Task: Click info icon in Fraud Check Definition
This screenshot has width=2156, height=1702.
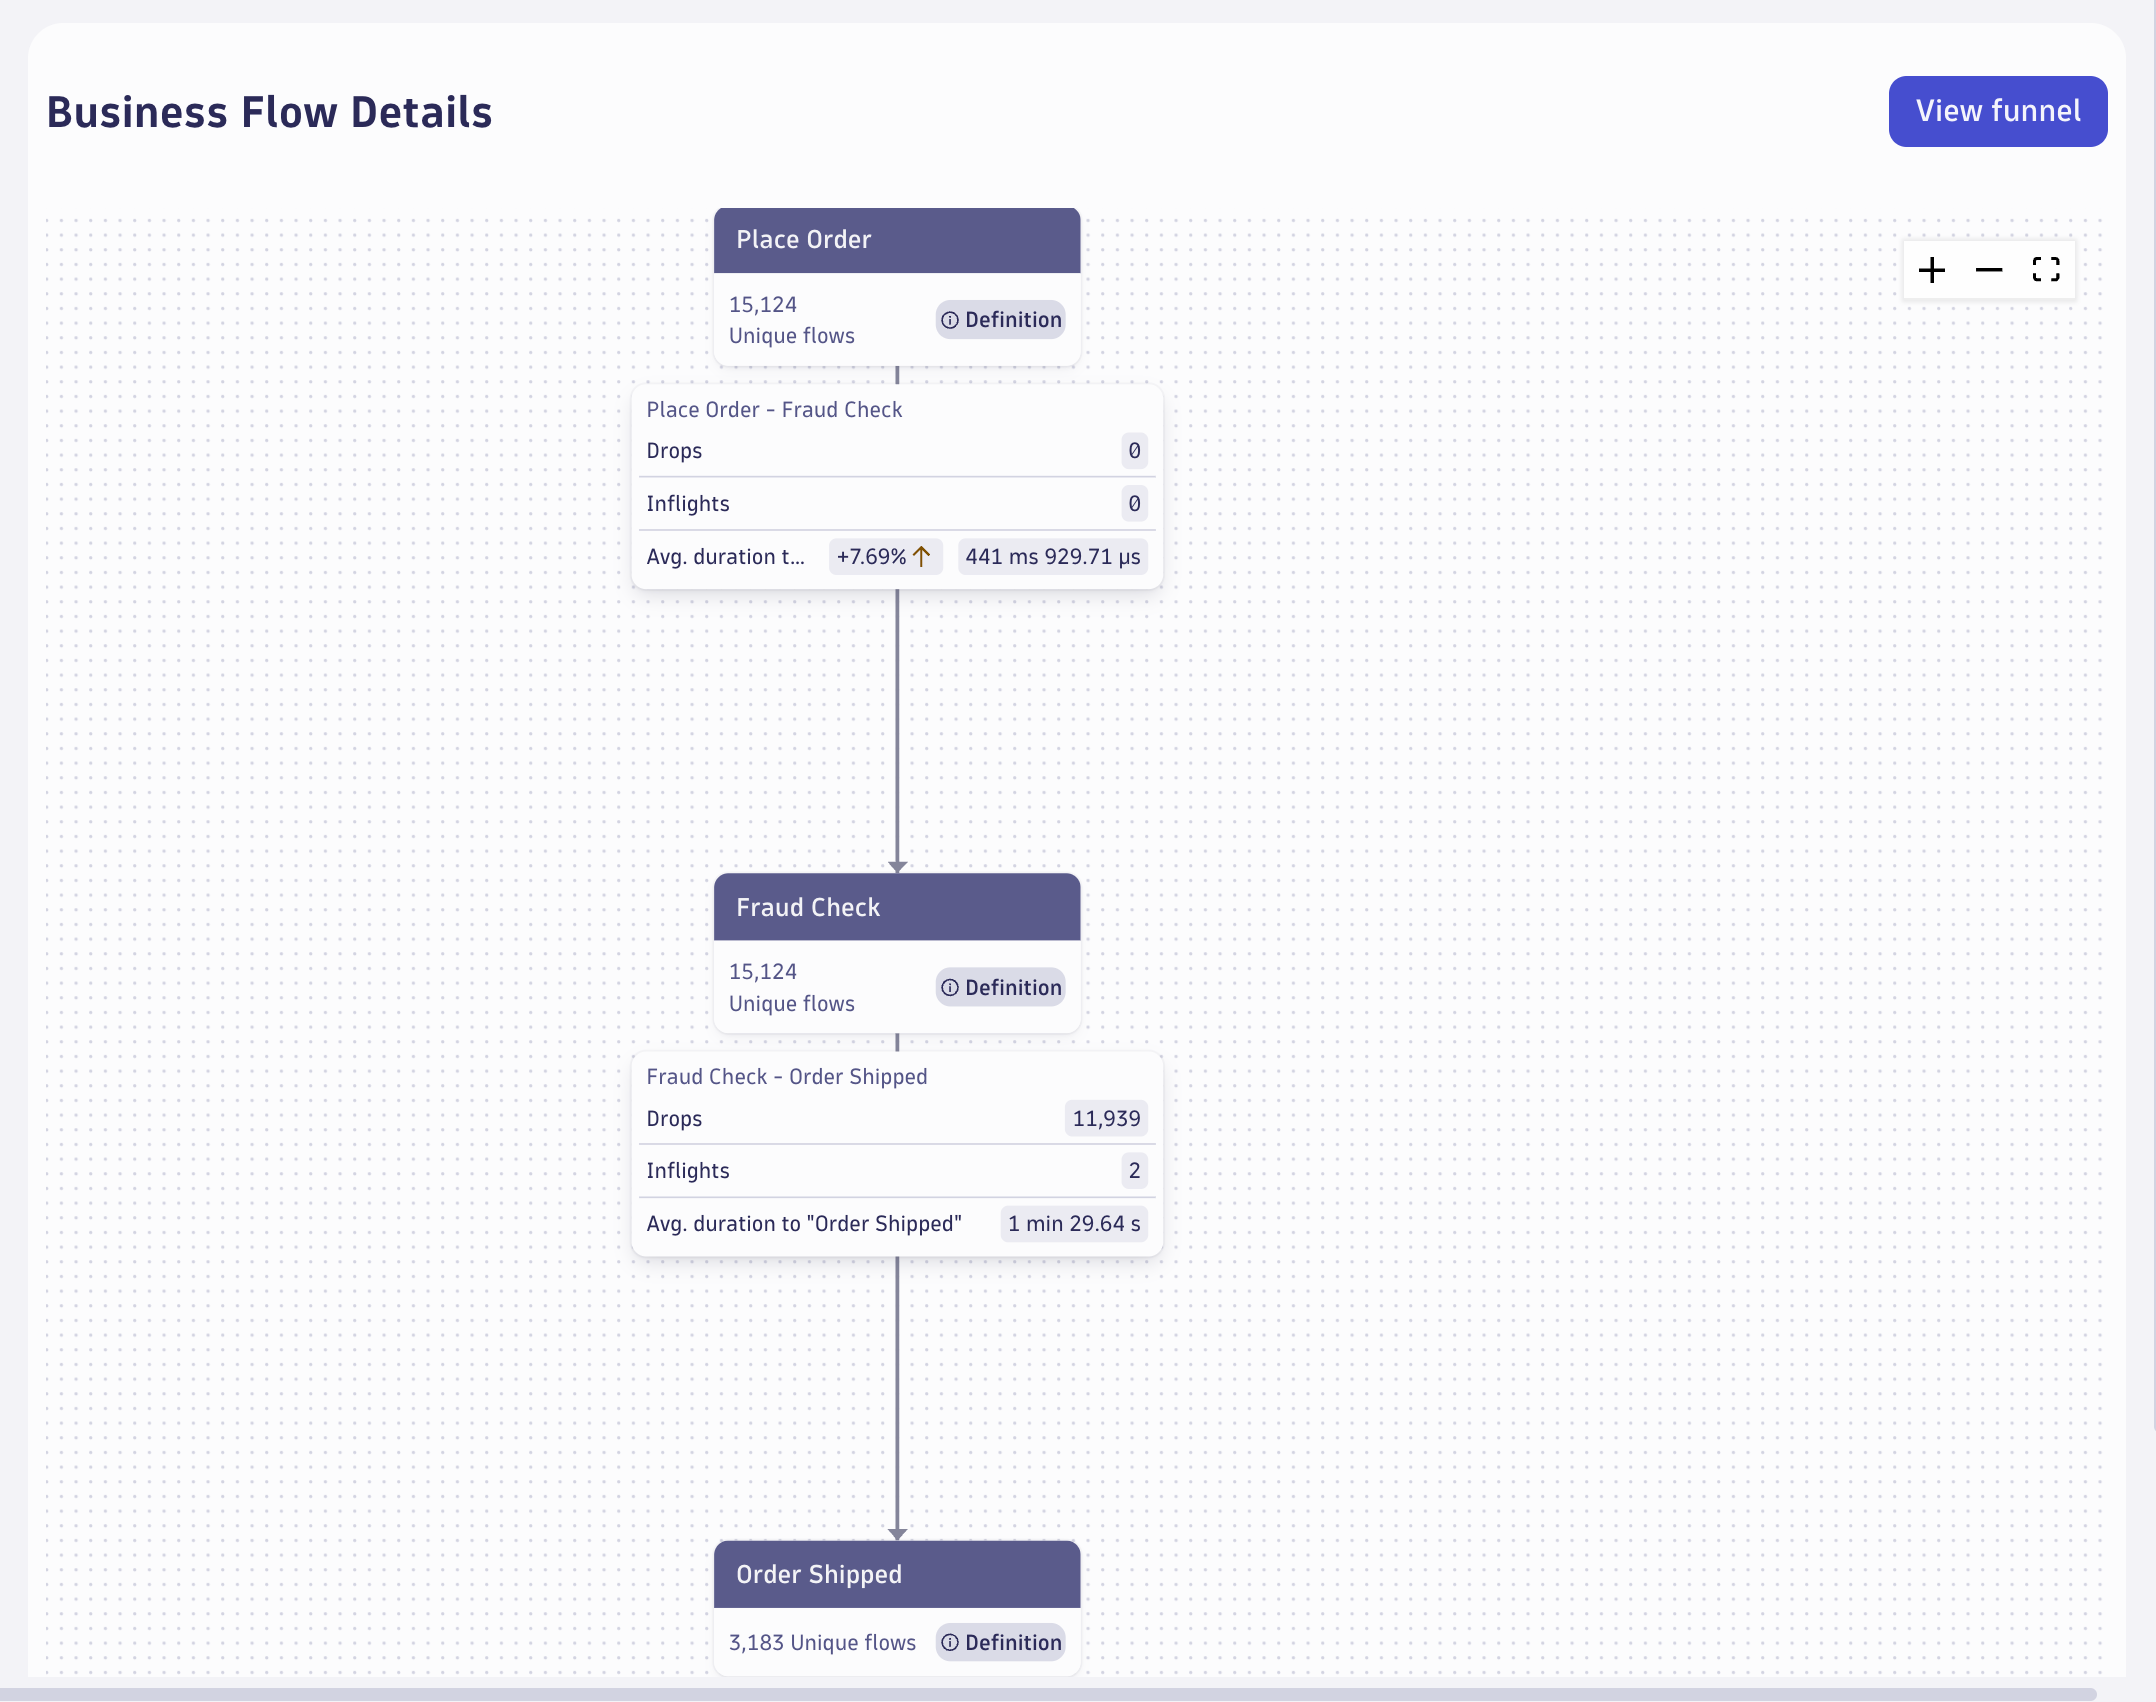Action: [950, 988]
